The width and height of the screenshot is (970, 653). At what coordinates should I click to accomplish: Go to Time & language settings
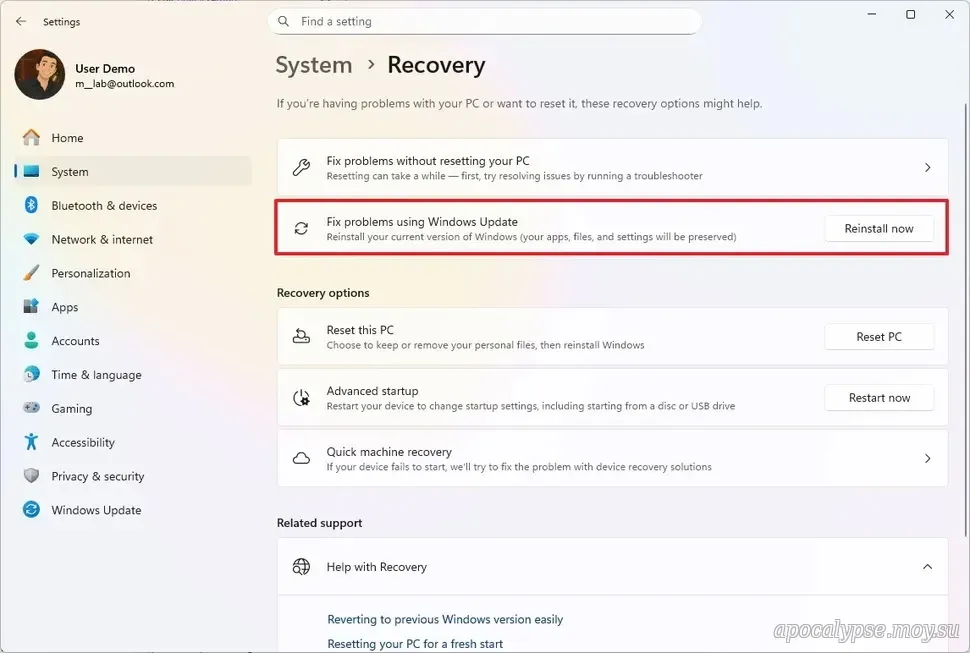click(x=96, y=375)
